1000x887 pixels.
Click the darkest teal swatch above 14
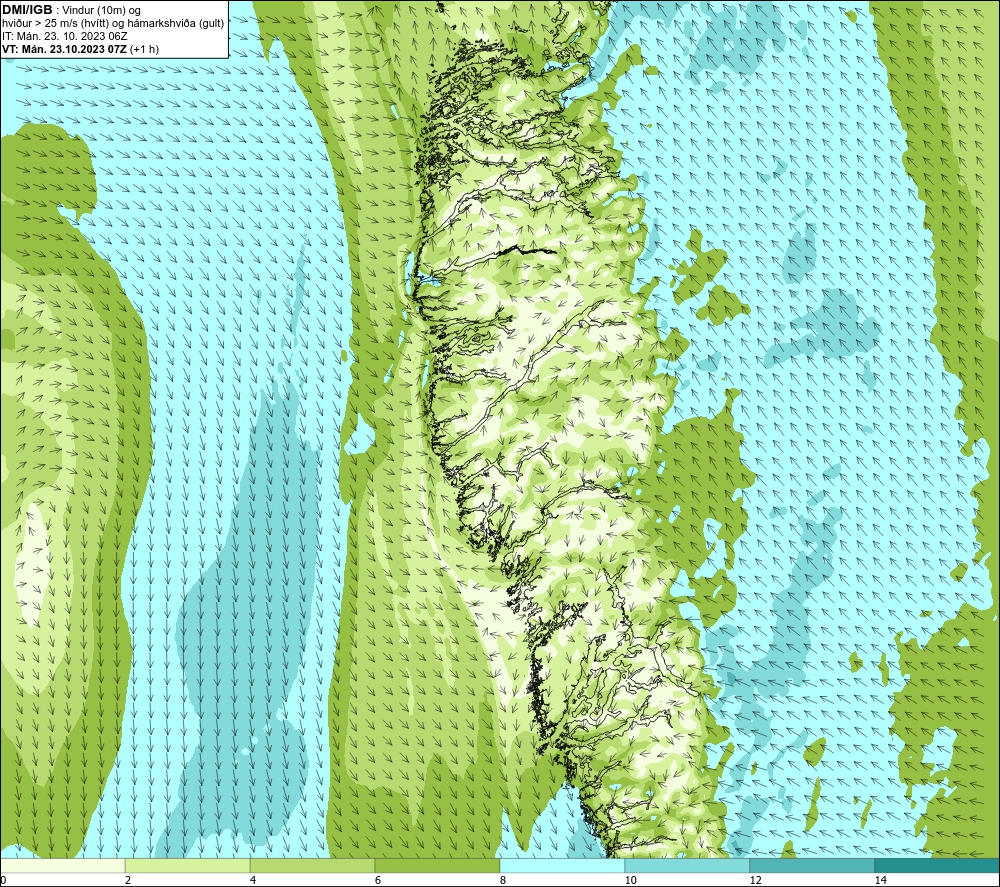pyautogui.click(x=937, y=865)
